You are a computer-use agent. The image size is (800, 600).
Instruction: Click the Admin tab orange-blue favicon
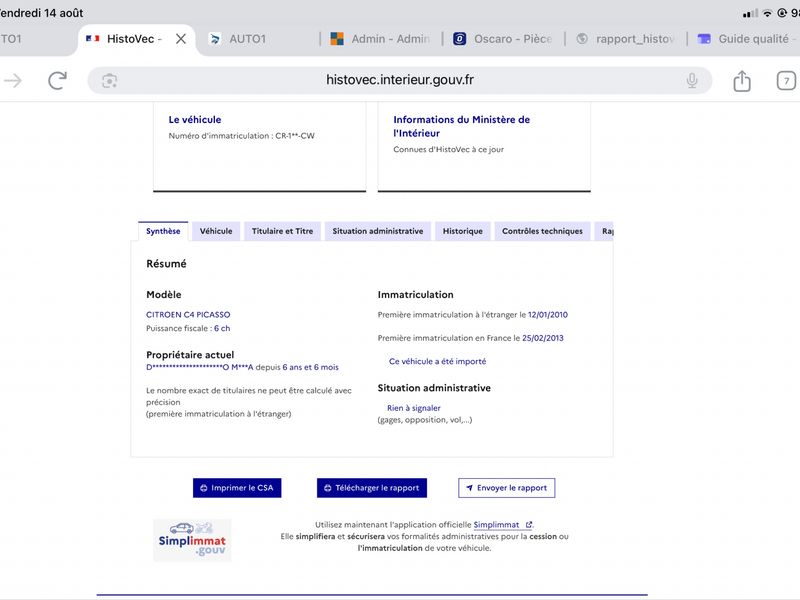337,39
